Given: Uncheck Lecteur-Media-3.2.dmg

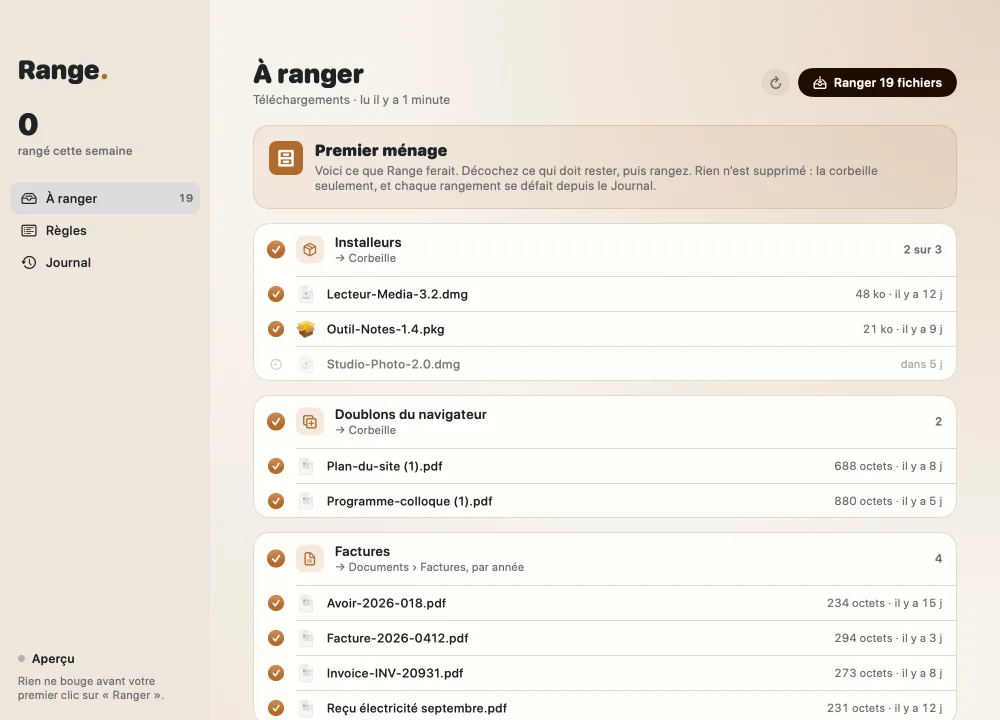Looking at the screenshot, I should 276,294.
